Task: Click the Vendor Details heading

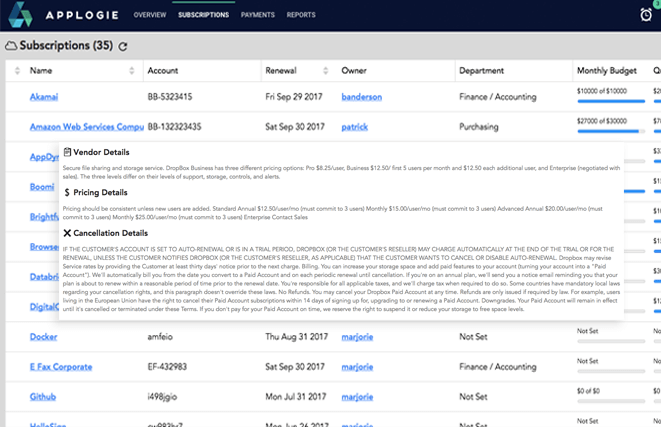Action: (x=101, y=152)
